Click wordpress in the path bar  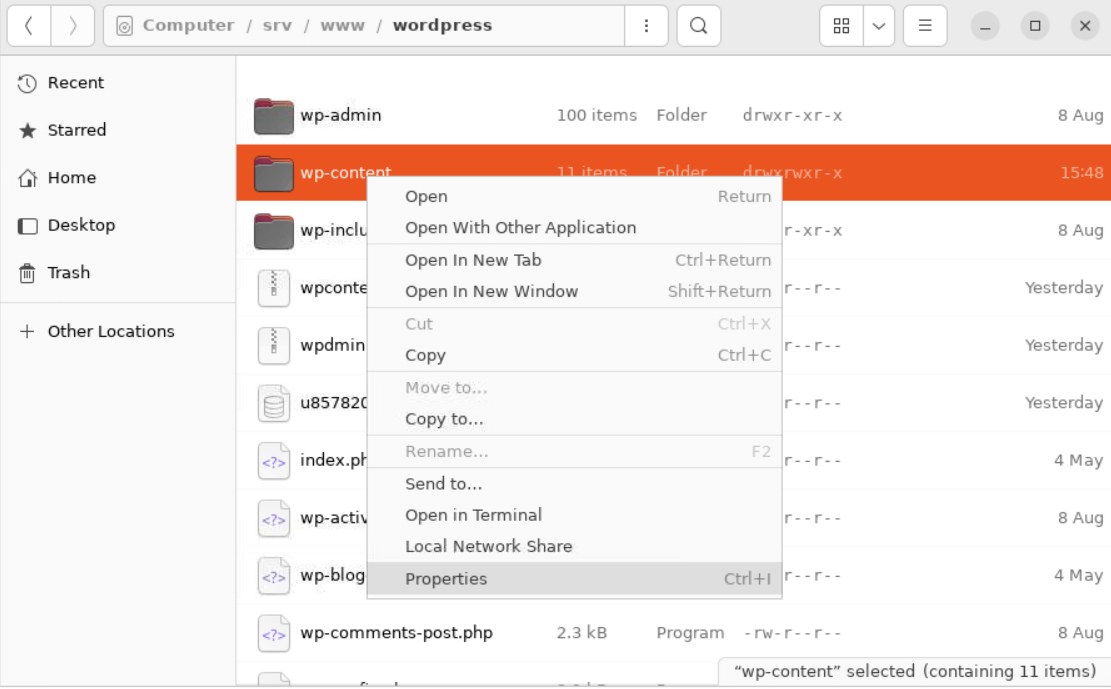coord(443,26)
